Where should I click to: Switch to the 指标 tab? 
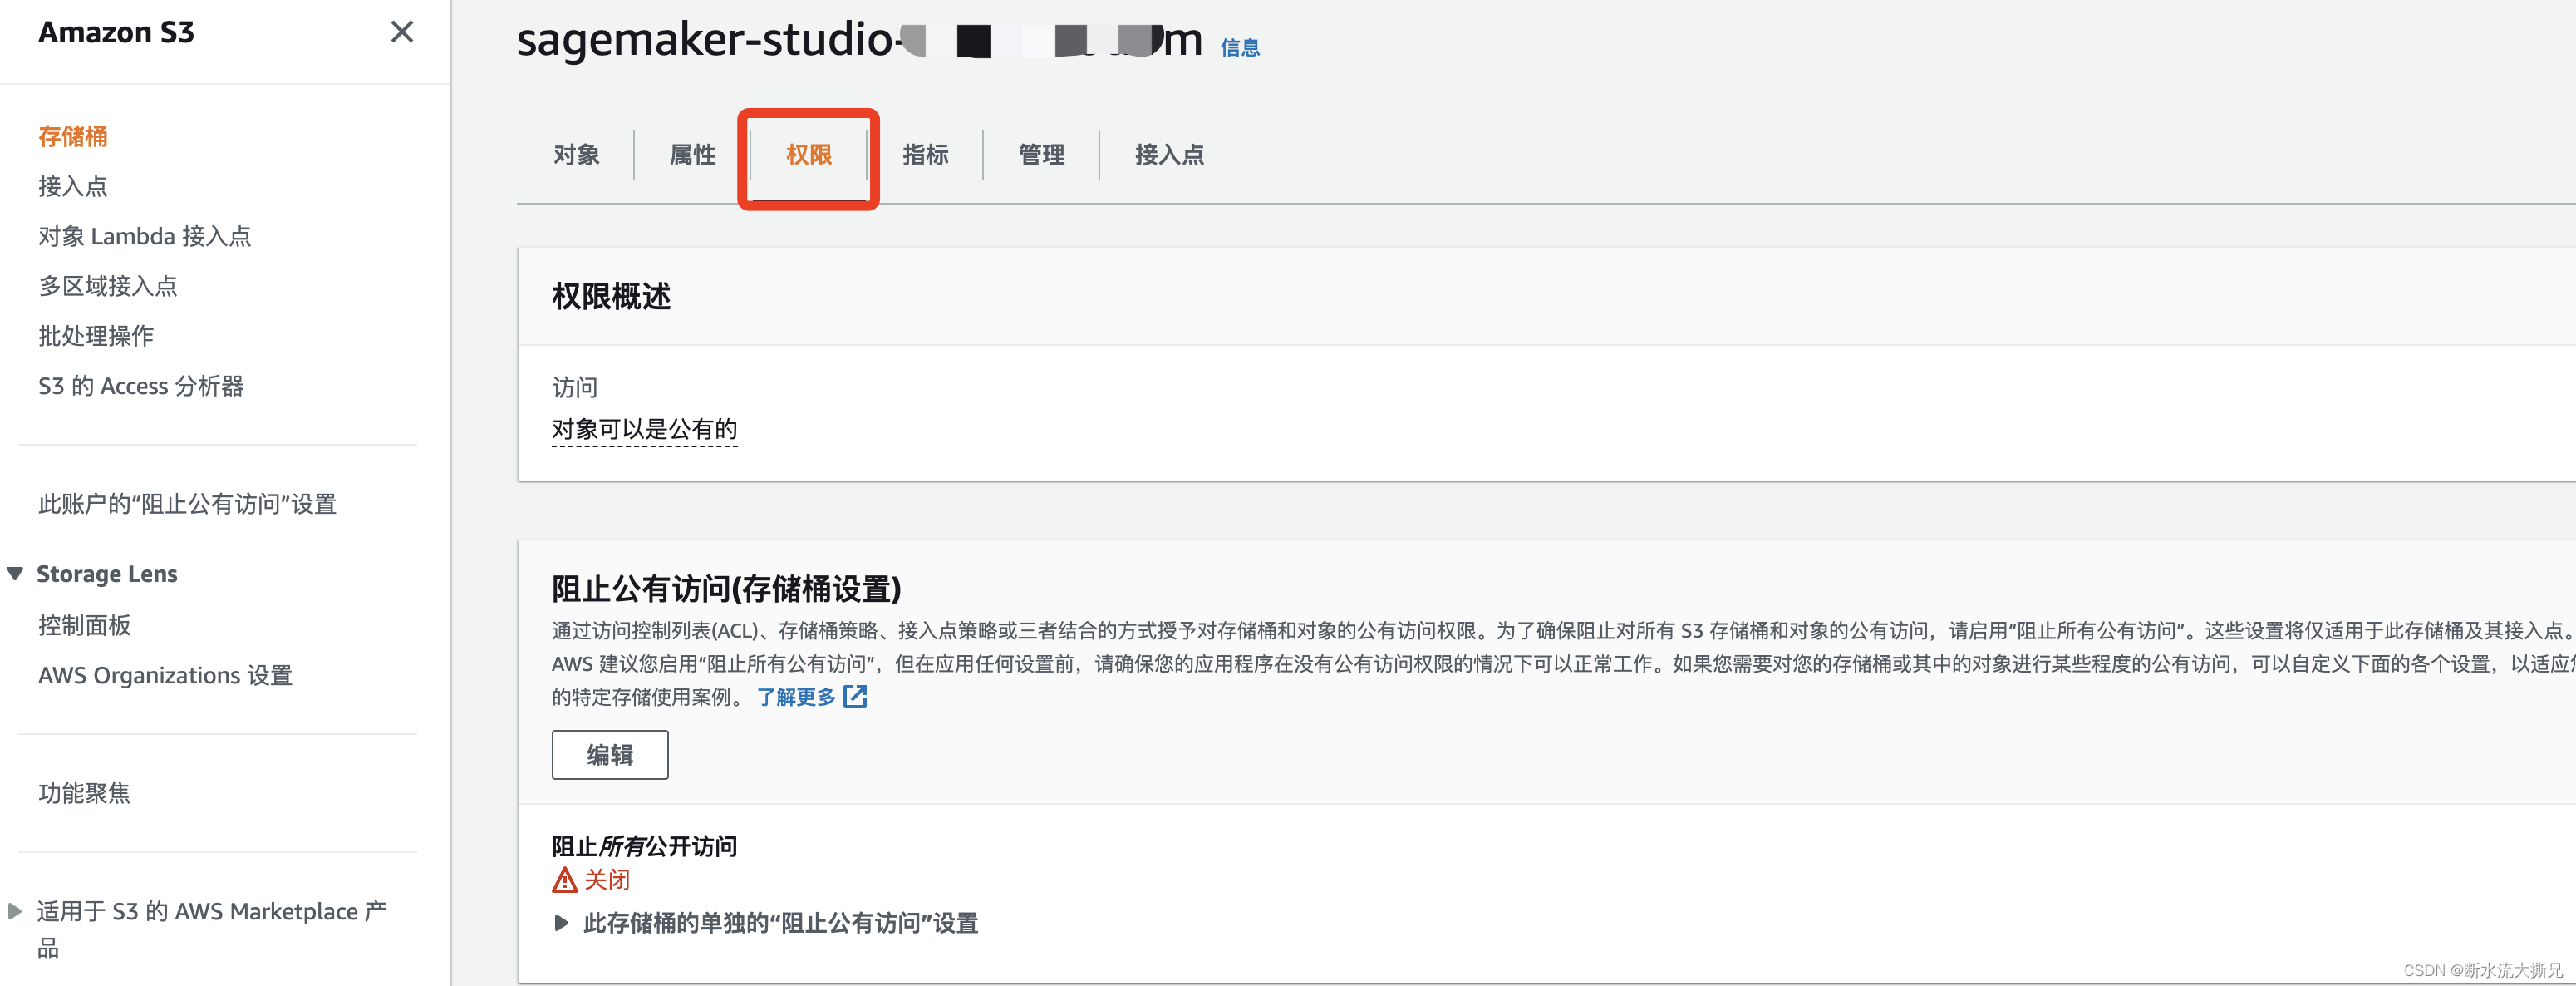click(926, 155)
